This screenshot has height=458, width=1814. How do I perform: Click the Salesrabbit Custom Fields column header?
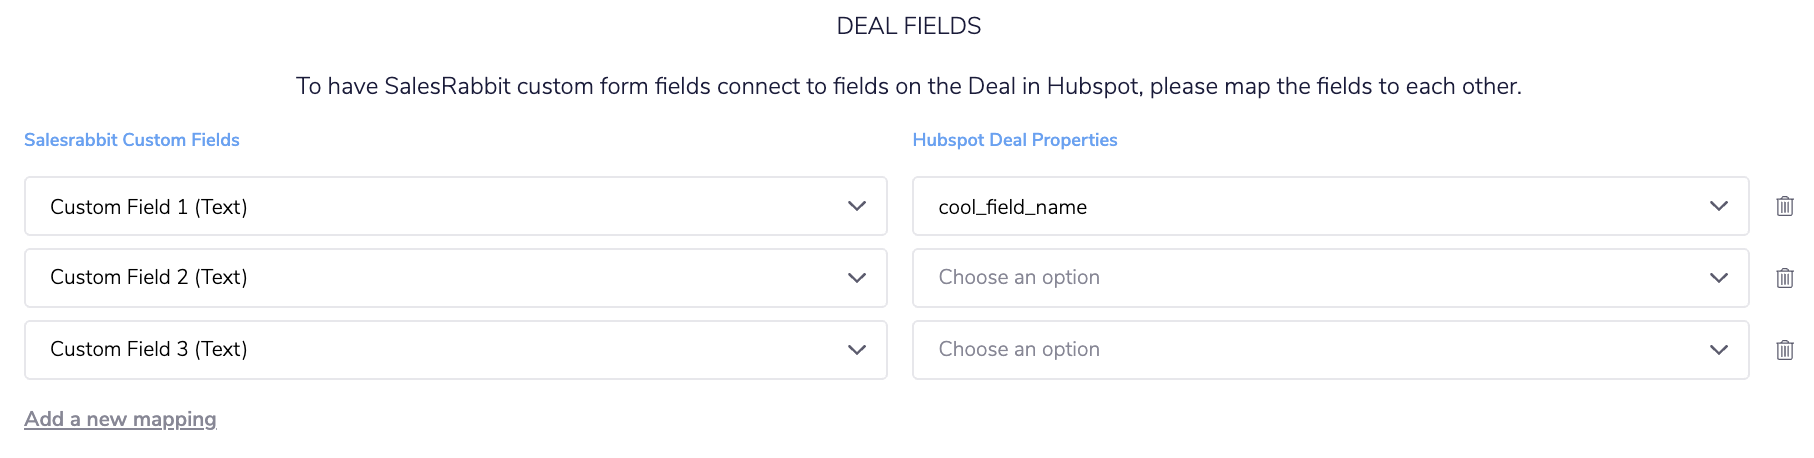pyautogui.click(x=132, y=140)
